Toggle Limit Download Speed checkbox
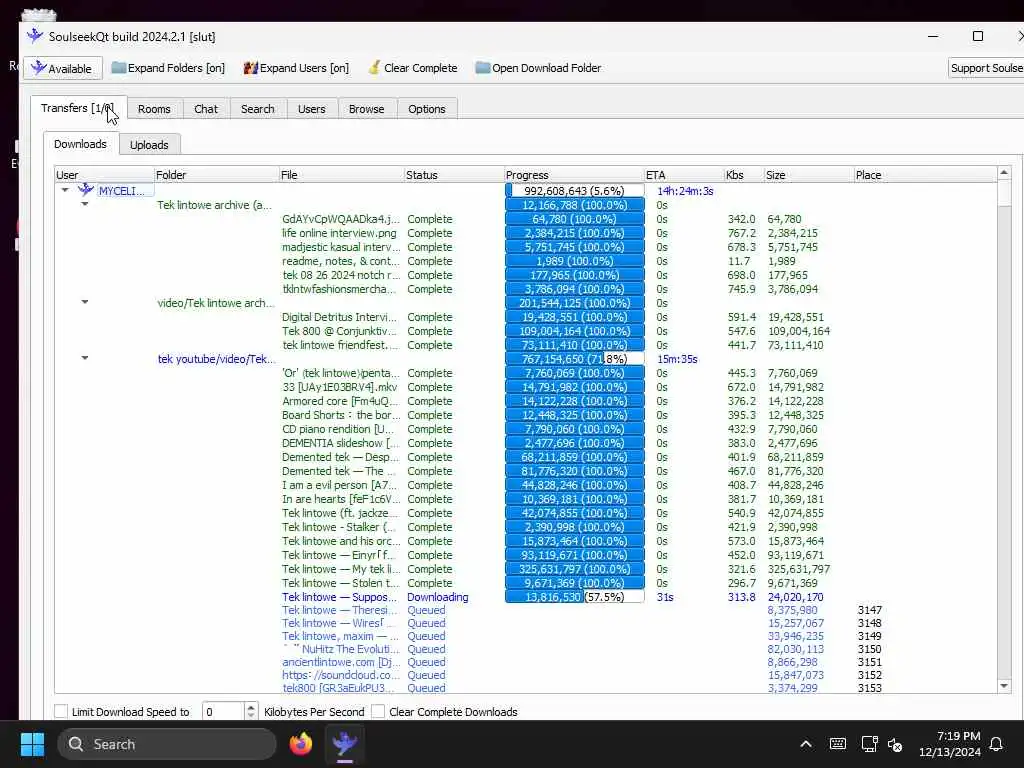1024x768 pixels. [61, 711]
